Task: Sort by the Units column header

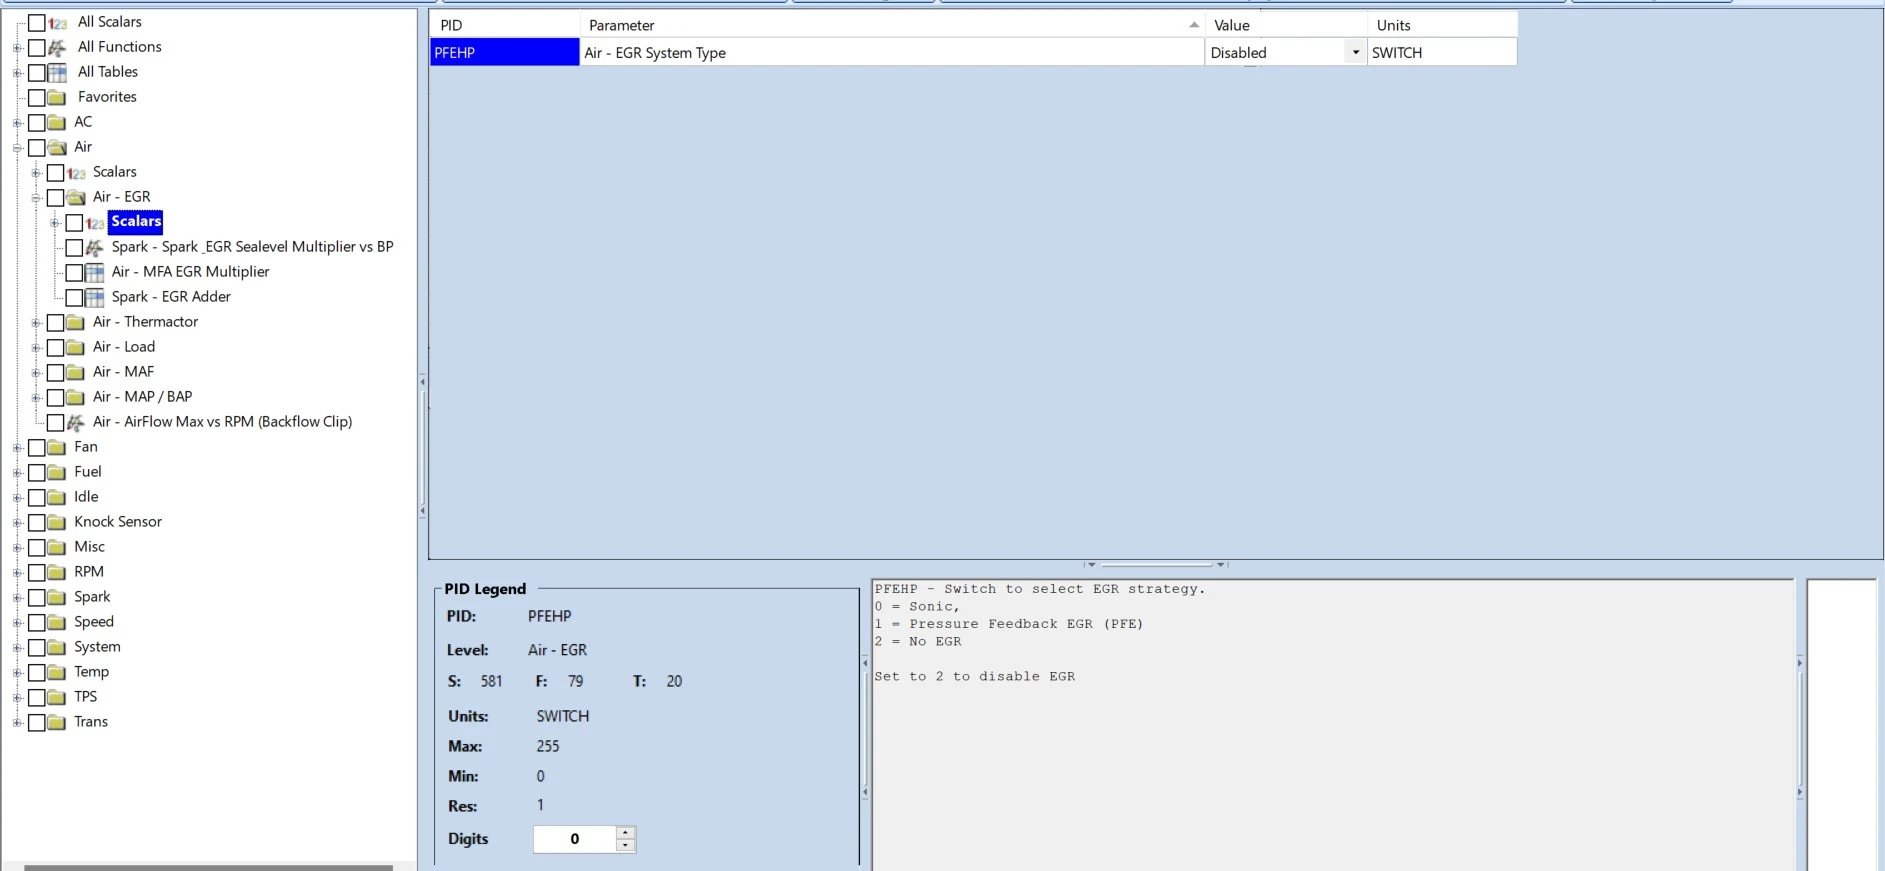Action: pyautogui.click(x=1442, y=25)
